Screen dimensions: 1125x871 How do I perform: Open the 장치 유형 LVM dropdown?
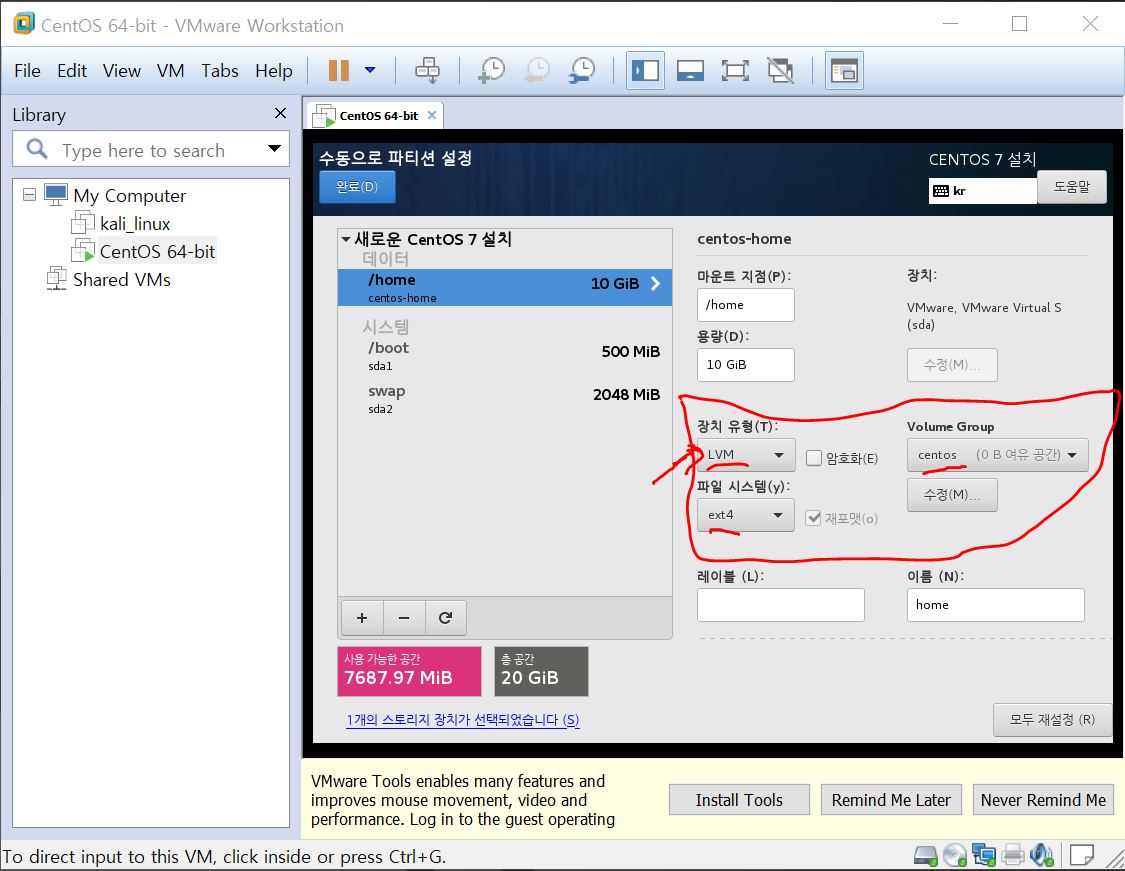(x=745, y=455)
